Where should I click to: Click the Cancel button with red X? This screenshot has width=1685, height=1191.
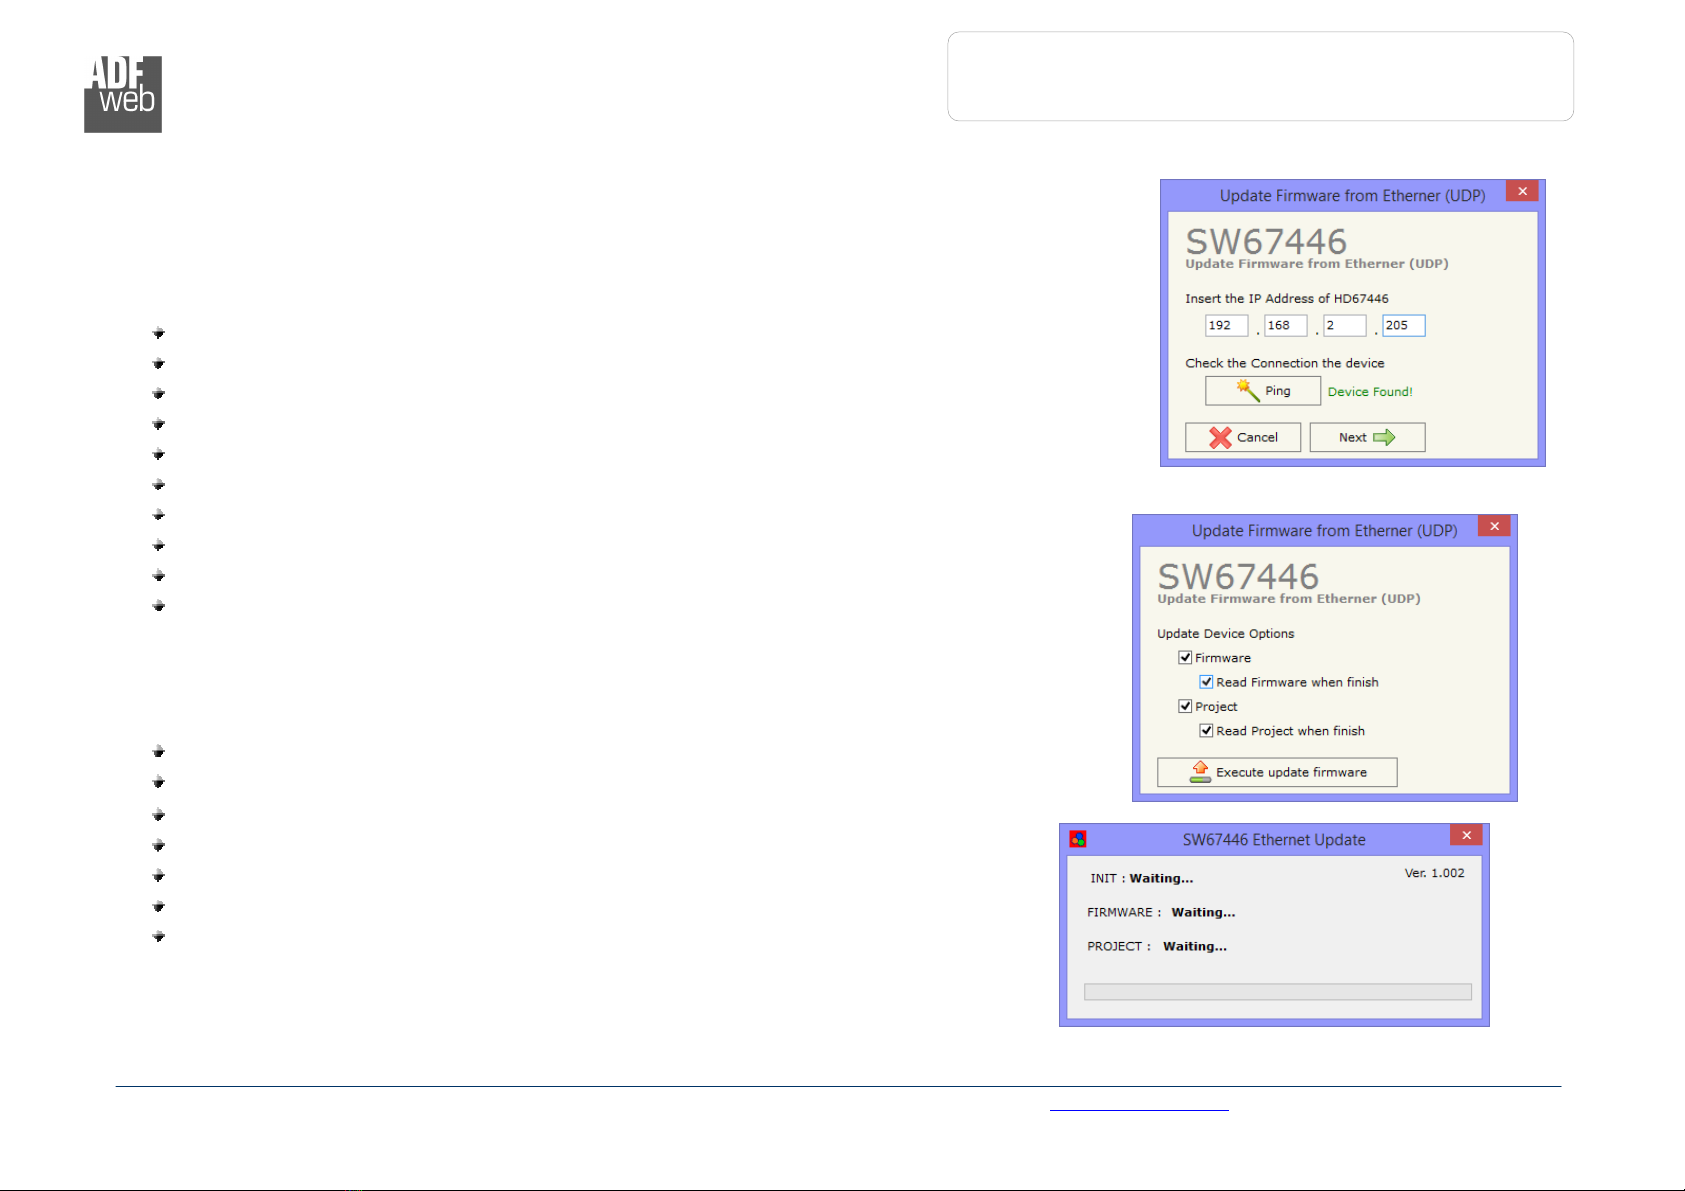pos(1242,437)
